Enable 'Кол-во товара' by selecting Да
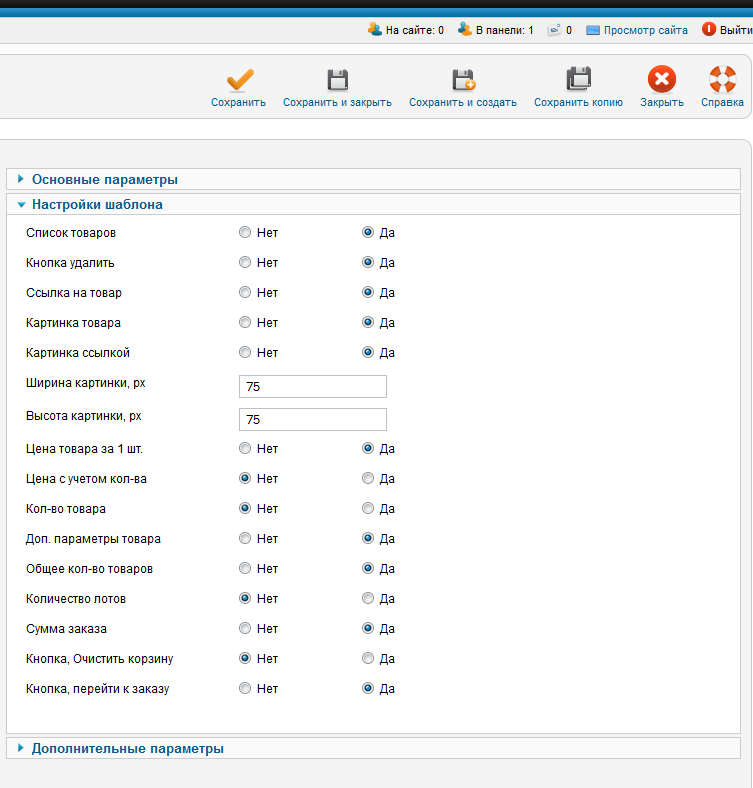This screenshot has width=753, height=788. (x=368, y=509)
